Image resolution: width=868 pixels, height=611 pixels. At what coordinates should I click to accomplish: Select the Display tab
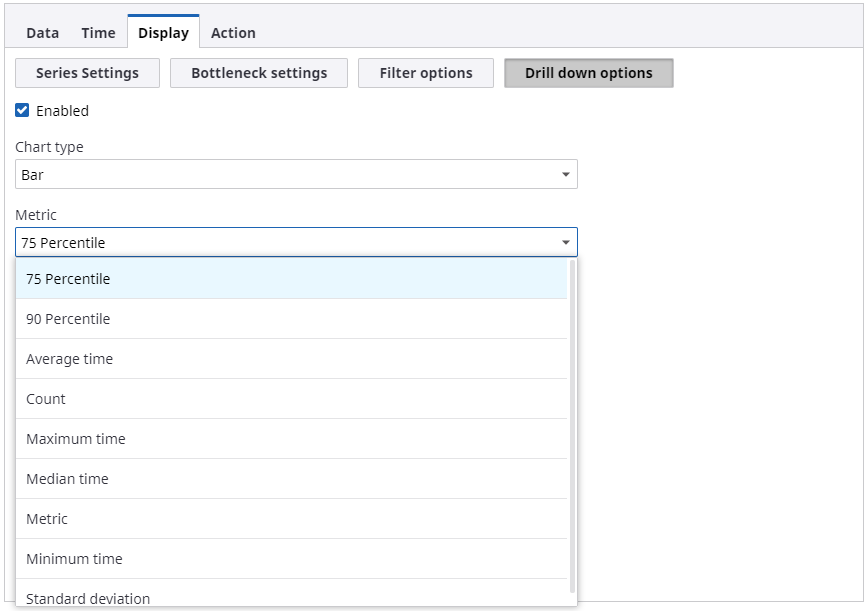(x=163, y=33)
